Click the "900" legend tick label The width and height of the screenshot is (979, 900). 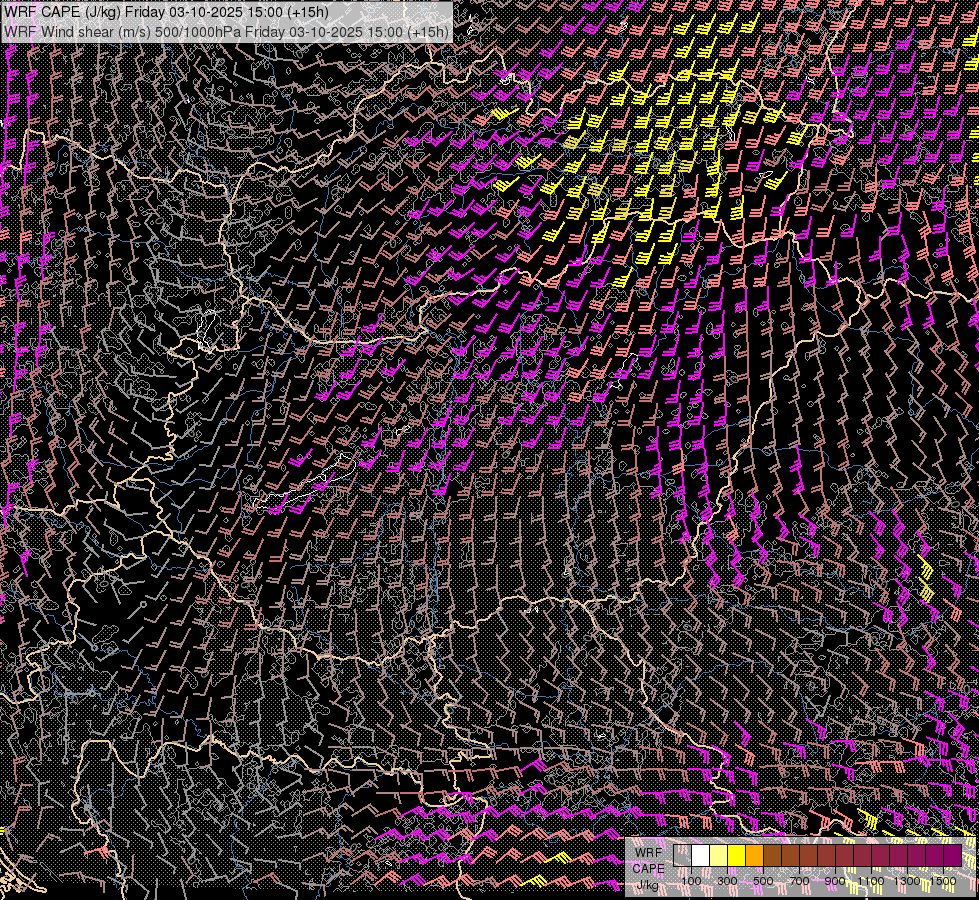click(835, 881)
